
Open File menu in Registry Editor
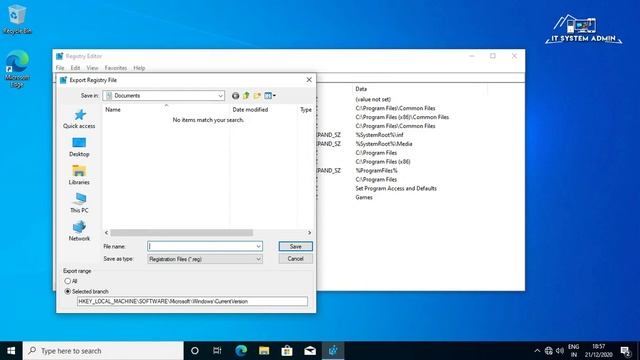point(60,68)
